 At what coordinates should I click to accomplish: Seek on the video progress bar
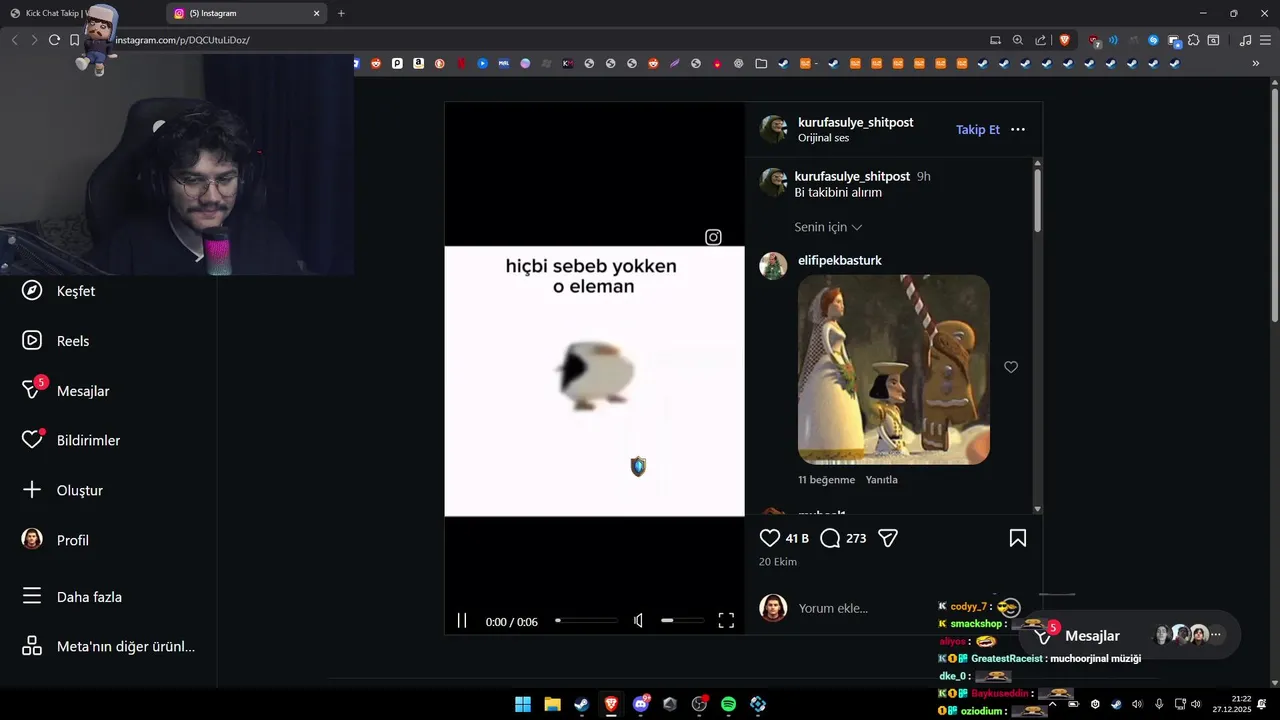[587, 621]
